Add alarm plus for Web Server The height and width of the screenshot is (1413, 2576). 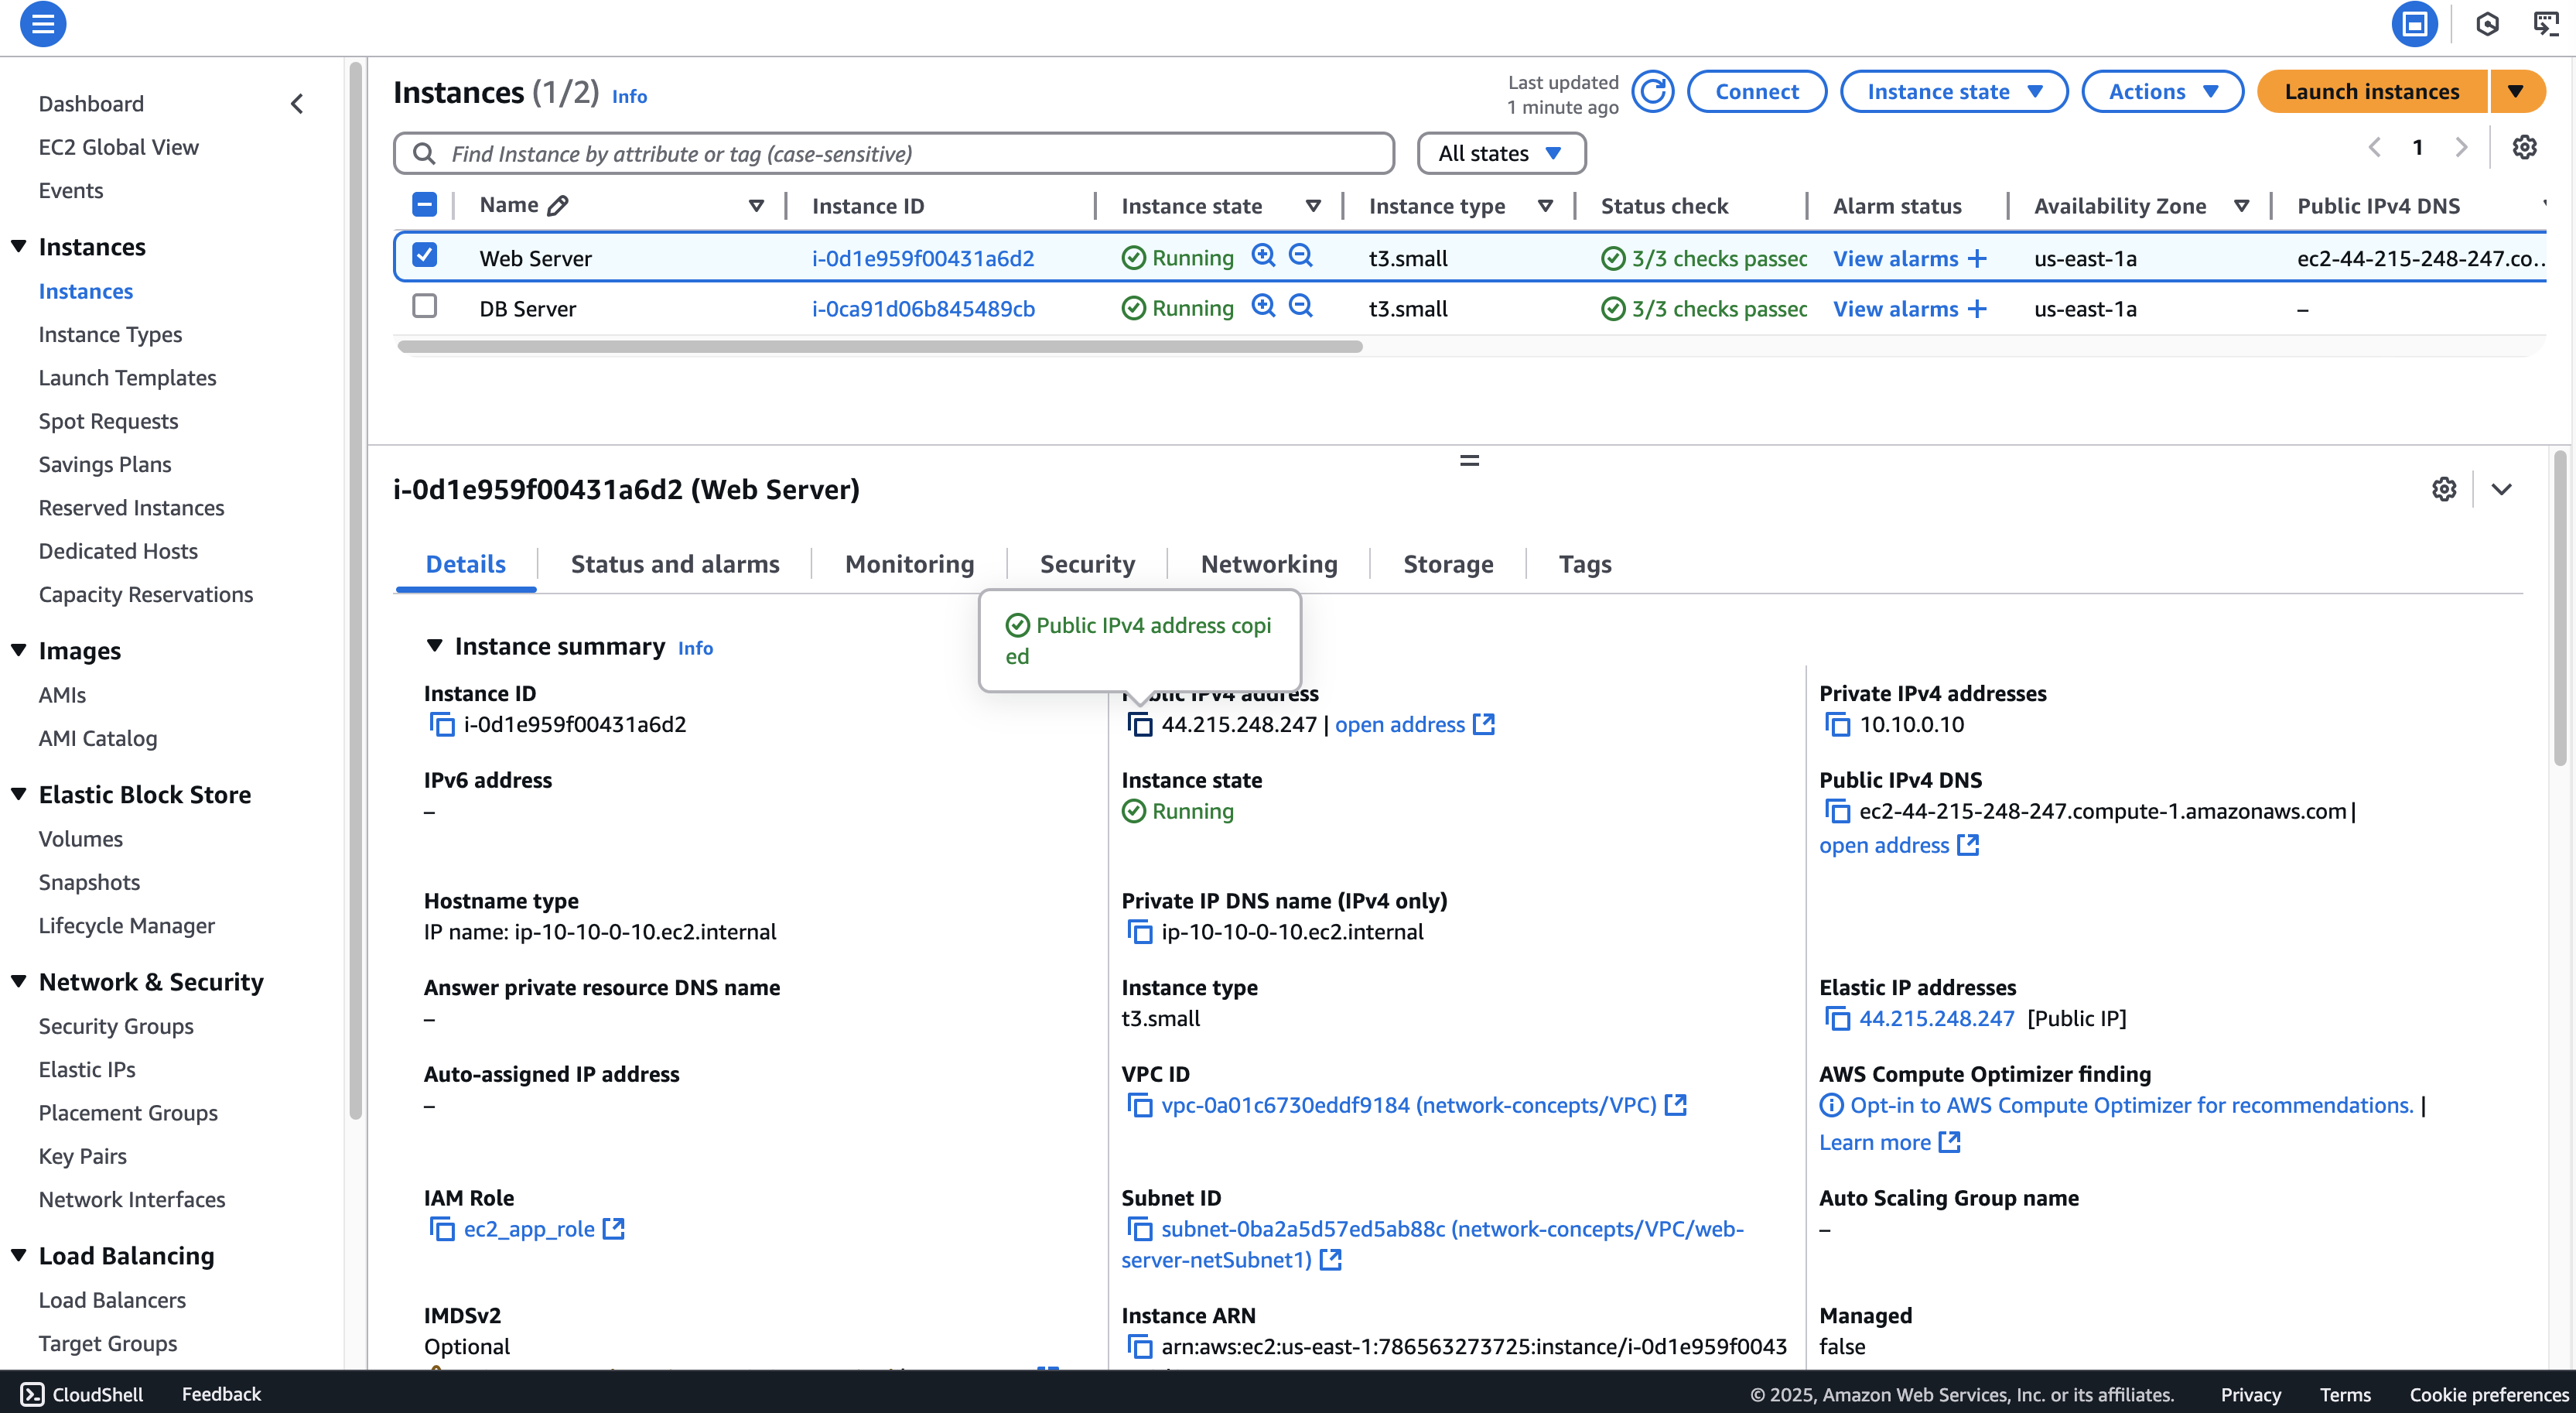point(1977,258)
